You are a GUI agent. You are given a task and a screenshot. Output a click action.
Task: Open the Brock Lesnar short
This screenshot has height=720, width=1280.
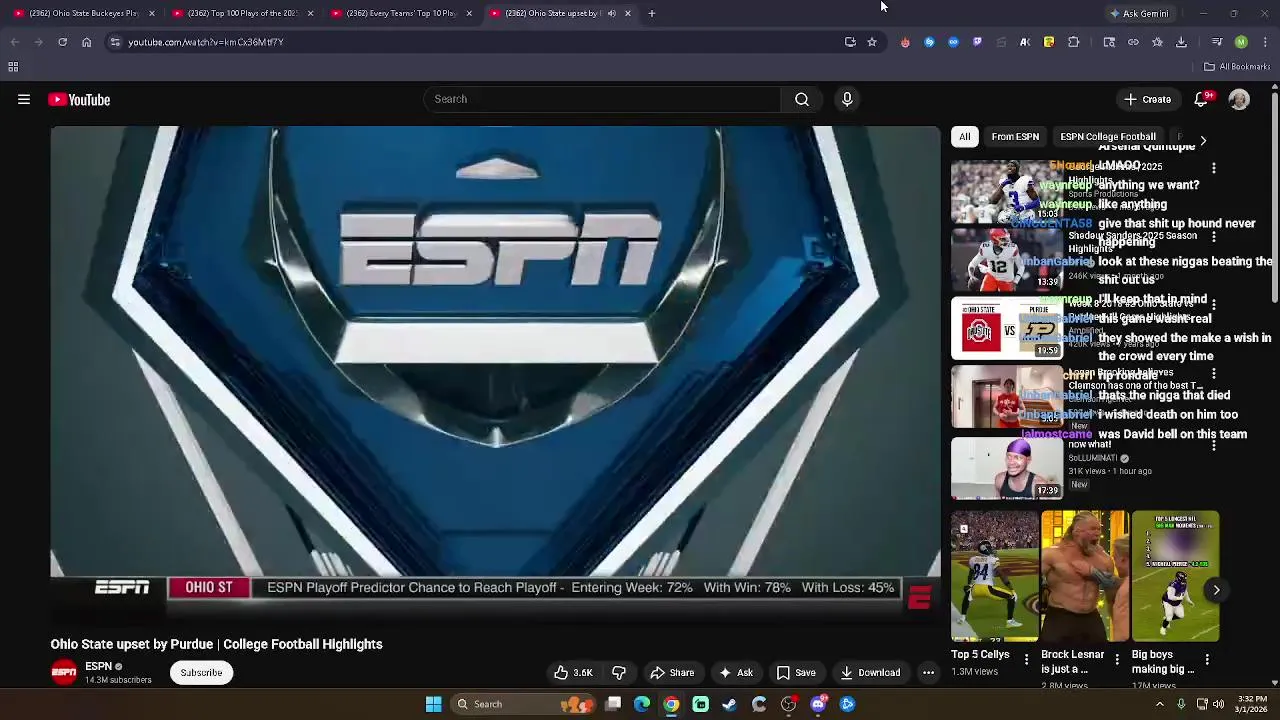pos(1084,576)
